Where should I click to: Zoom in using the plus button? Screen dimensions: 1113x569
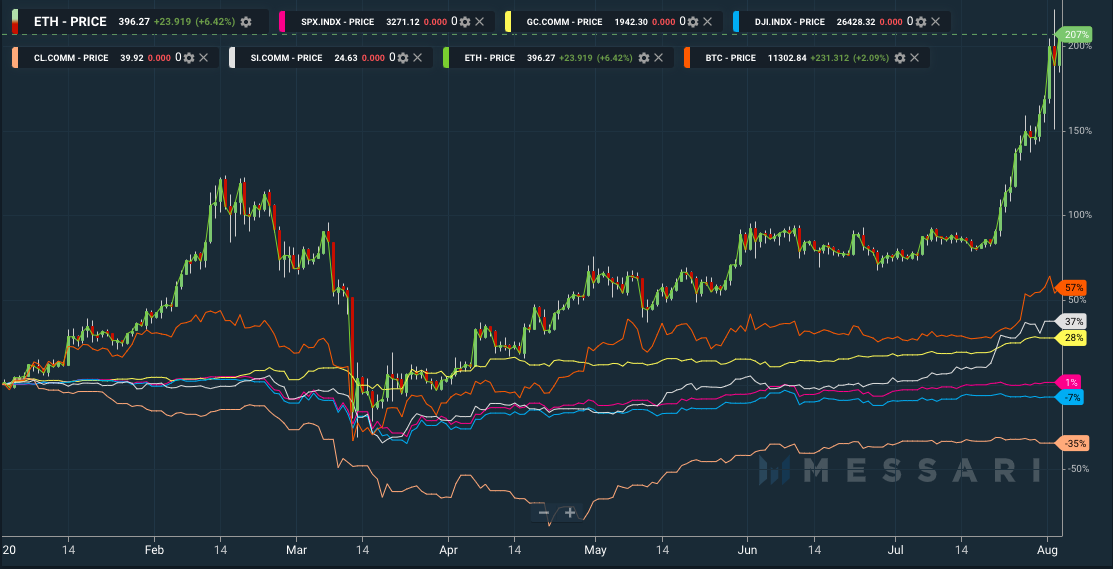point(570,513)
